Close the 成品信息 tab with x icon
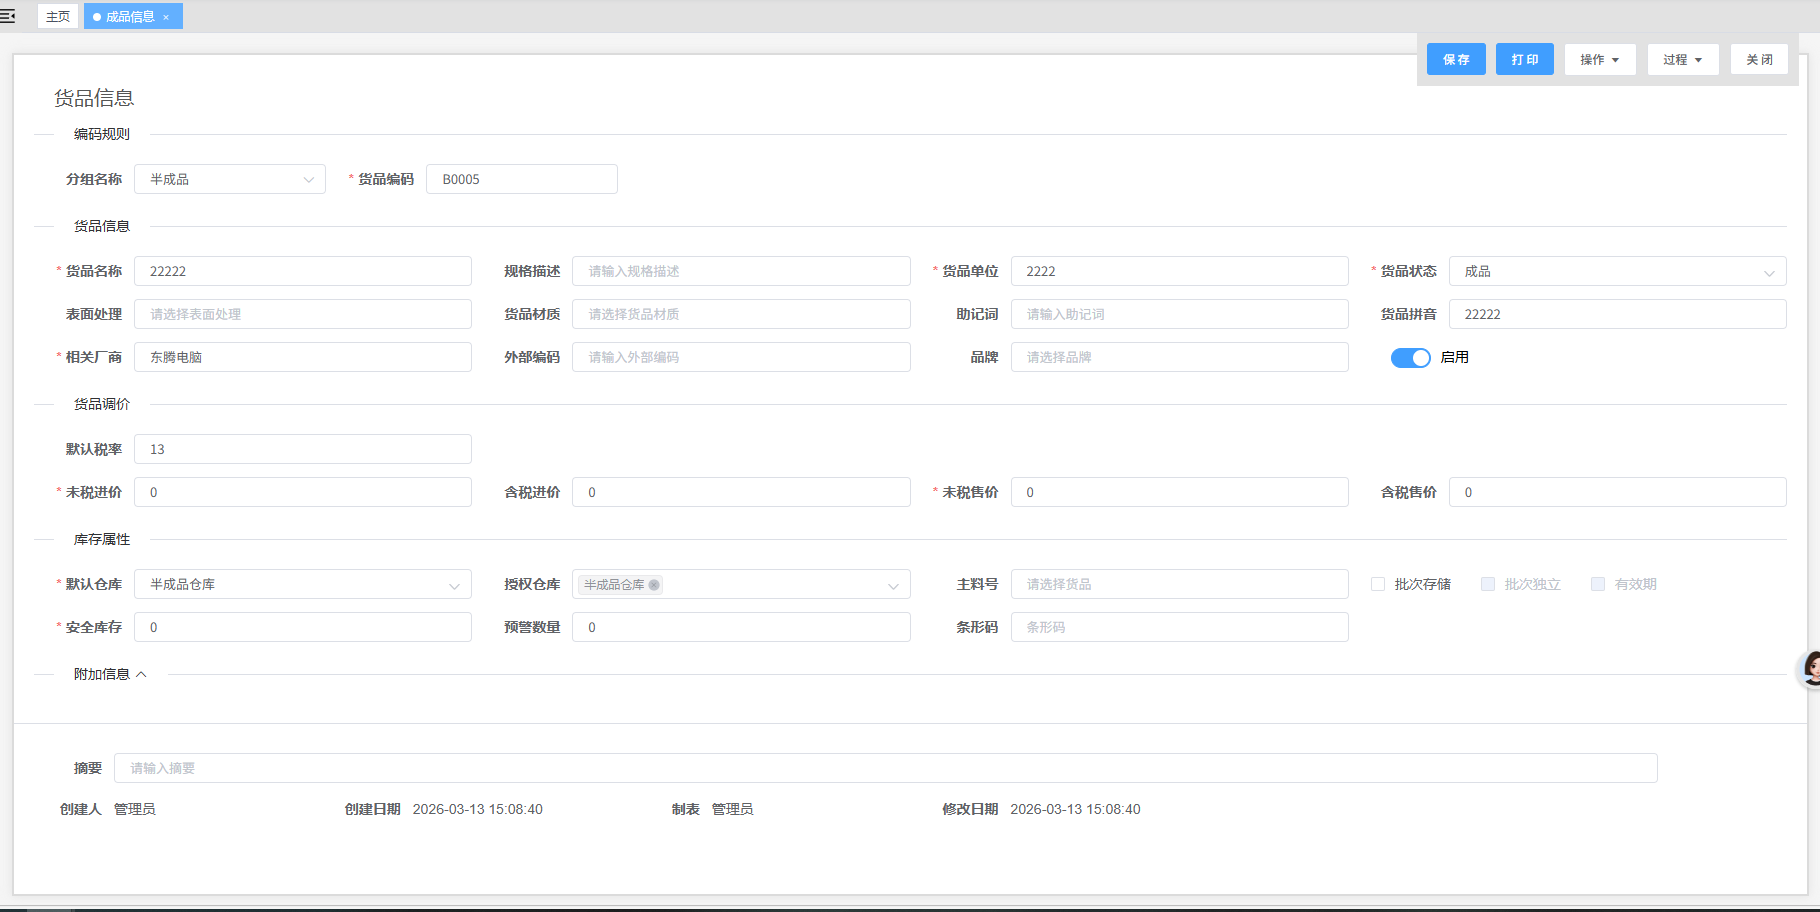Viewport: 1820px width, 912px height. [x=166, y=17]
